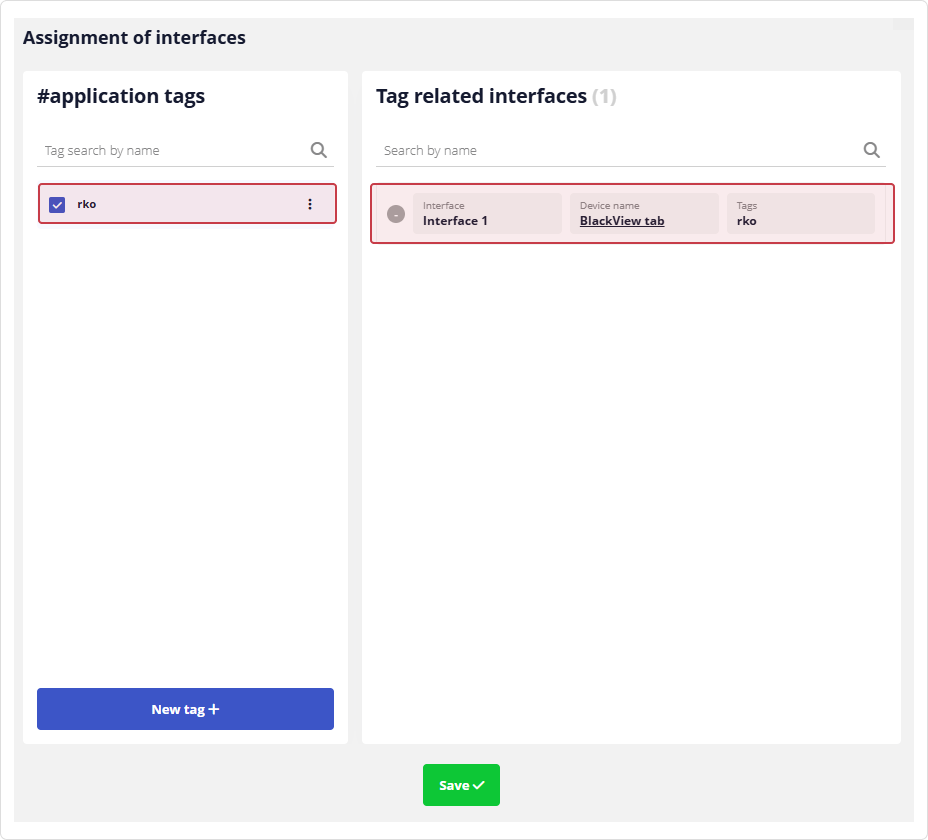Image resolution: width=928 pixels, height=840 pixels.
Task: Uncheck the rko tag checkbox
Action: tap(57, 203)
